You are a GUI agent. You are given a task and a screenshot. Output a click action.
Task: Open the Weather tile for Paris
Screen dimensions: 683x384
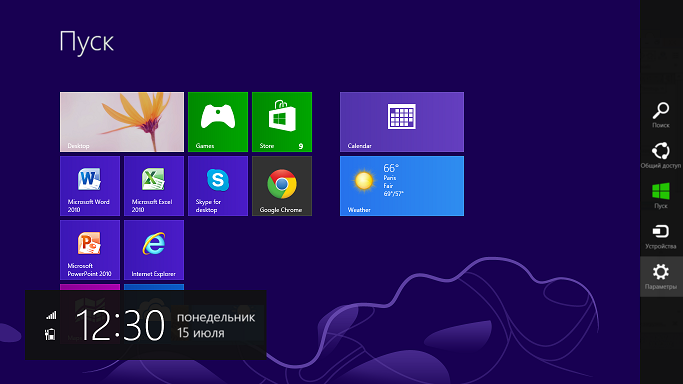click(402, 186)
